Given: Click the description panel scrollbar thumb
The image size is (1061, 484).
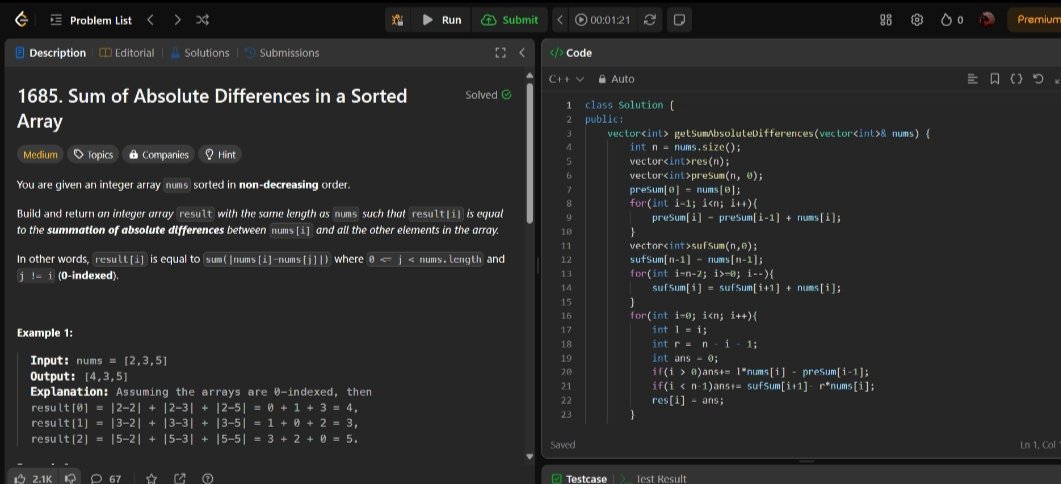Looking at the screenshot, I should coord(530,152).
